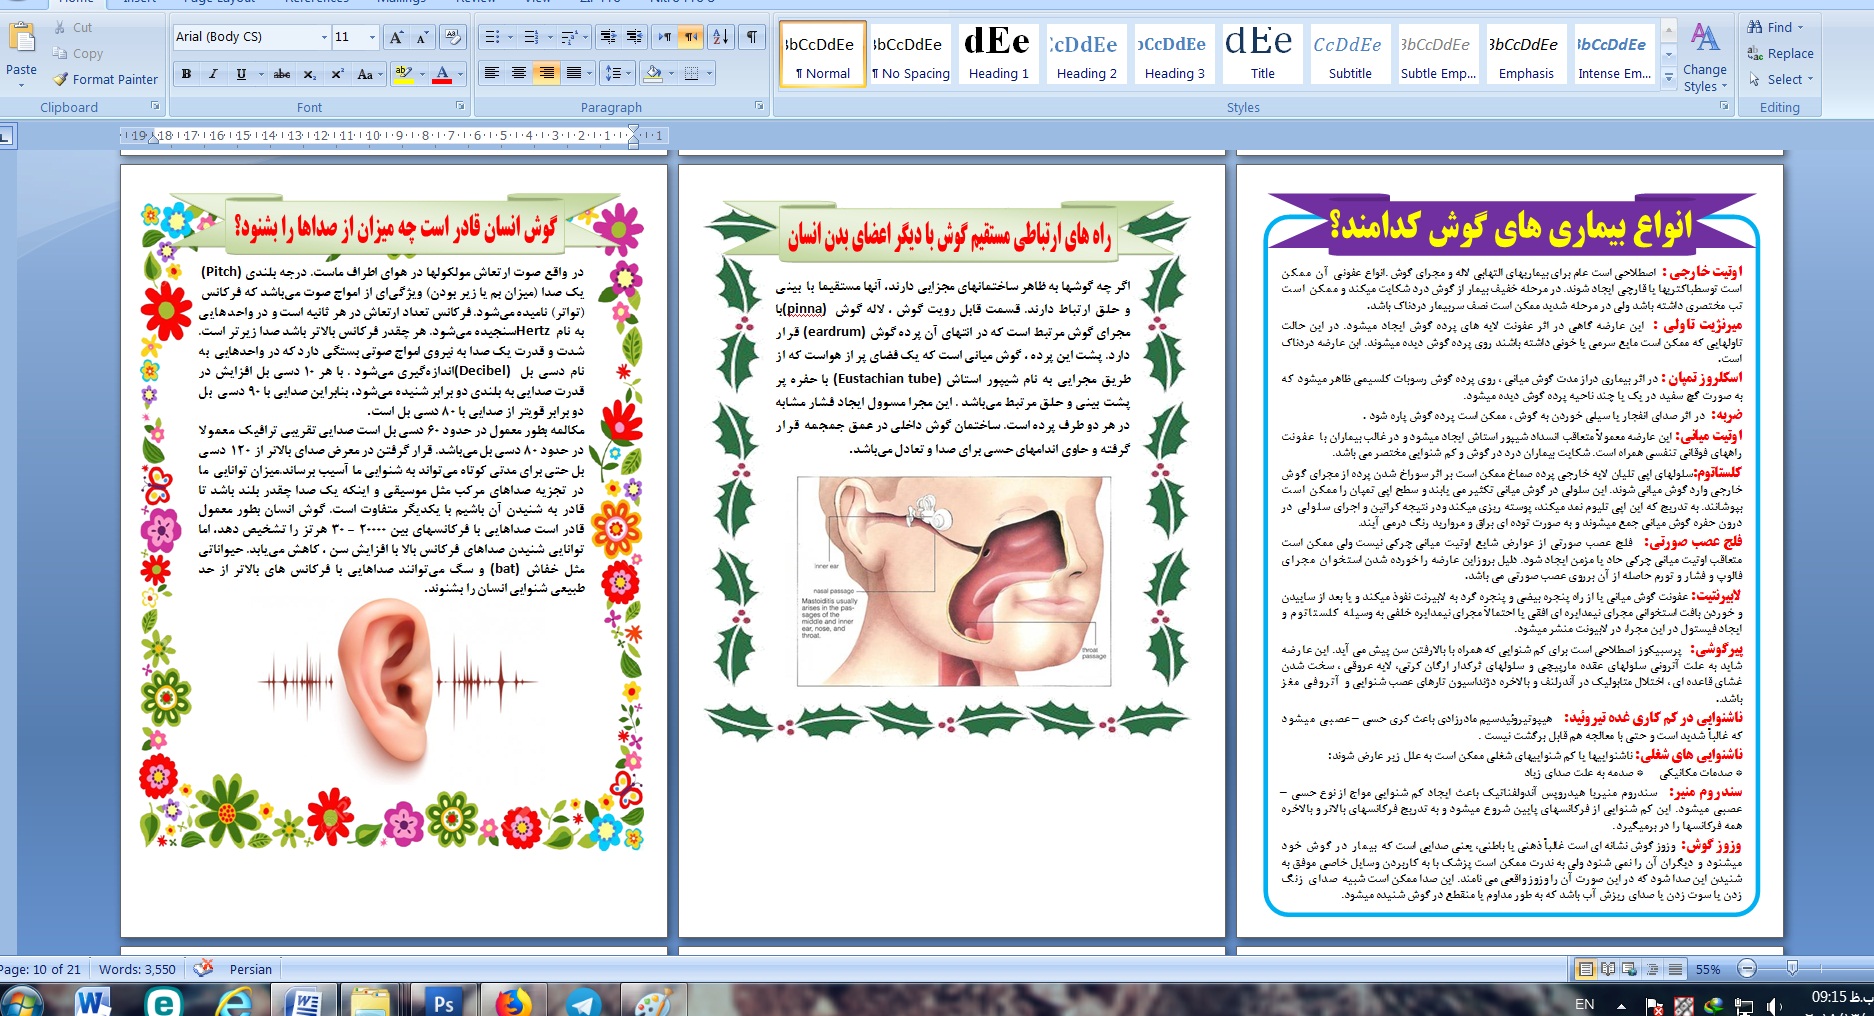
Task: Click the 55% zoom level
Action: 1708,969
